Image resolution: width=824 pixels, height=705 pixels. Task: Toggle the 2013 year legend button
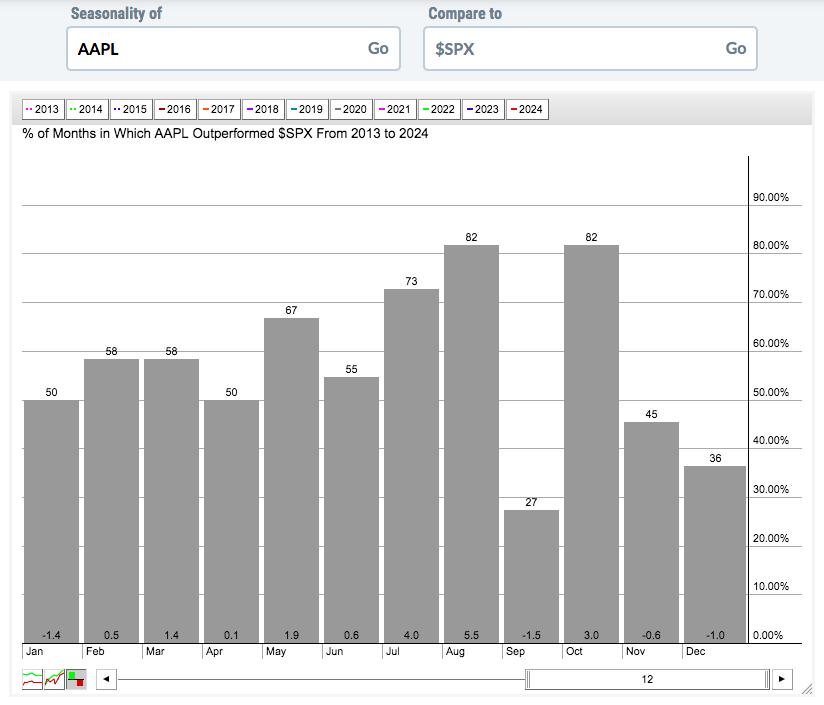tap(43, 109)
